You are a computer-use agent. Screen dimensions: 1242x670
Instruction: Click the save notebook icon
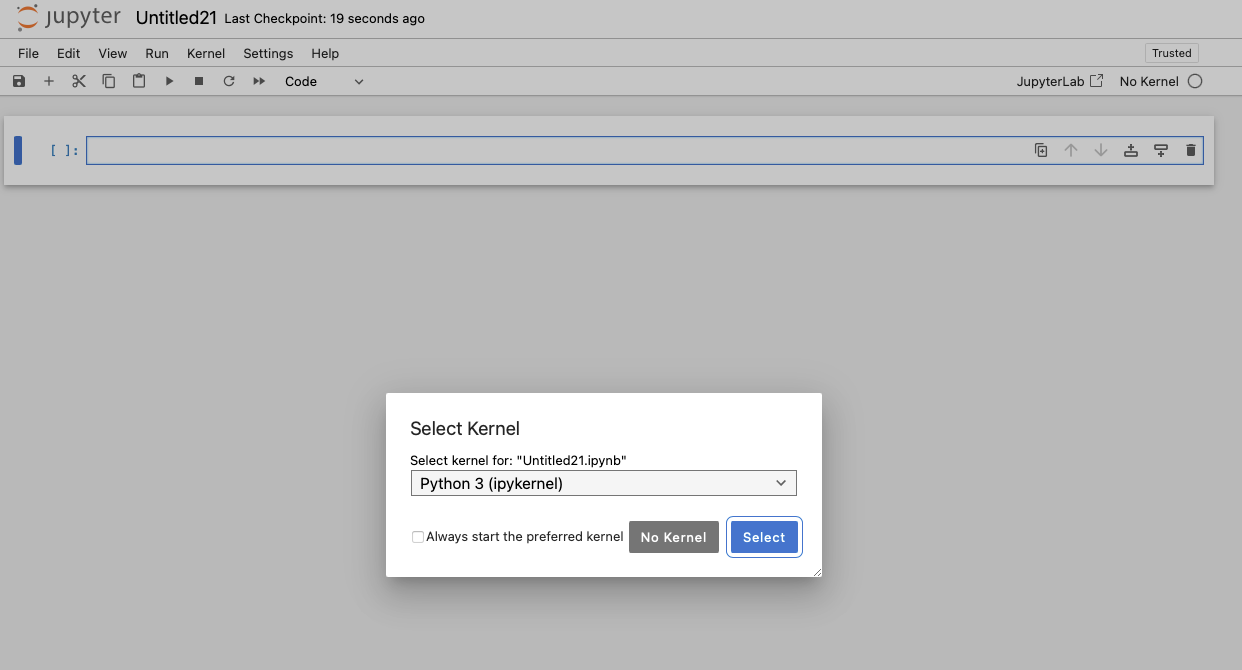(19, 81)
